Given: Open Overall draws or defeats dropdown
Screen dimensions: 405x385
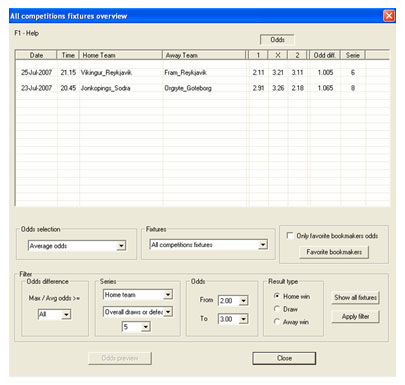Looking at the screenshot, I should coord(168,312).
